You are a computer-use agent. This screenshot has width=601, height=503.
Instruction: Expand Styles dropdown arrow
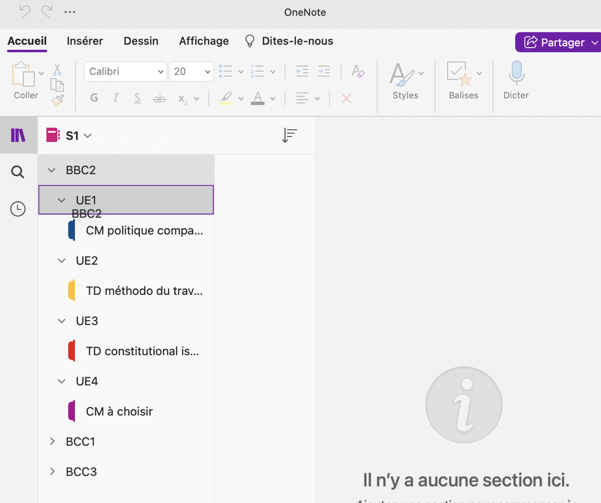[x=421, y=73]
